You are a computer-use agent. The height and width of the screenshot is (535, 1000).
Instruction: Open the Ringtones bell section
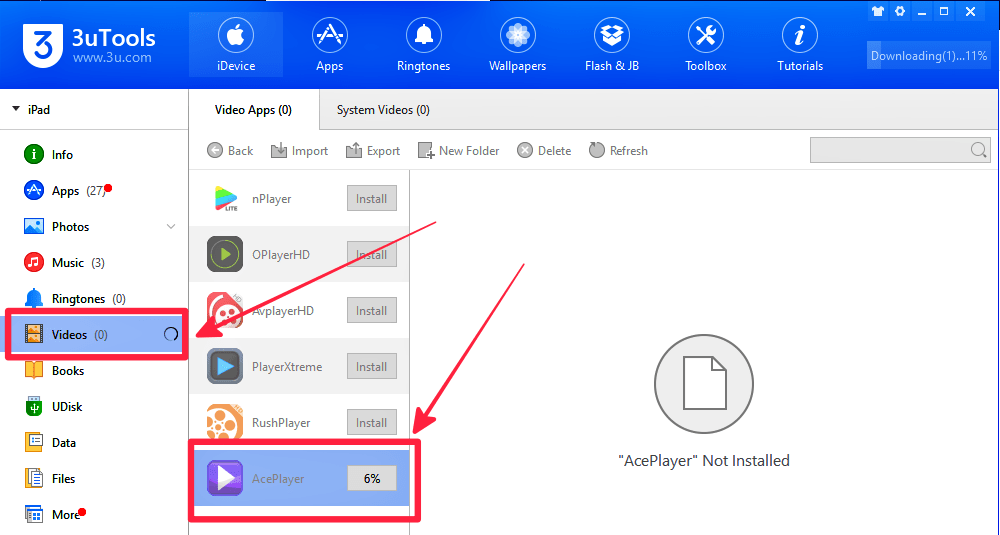pyautogui.click(x=423, y=45)
